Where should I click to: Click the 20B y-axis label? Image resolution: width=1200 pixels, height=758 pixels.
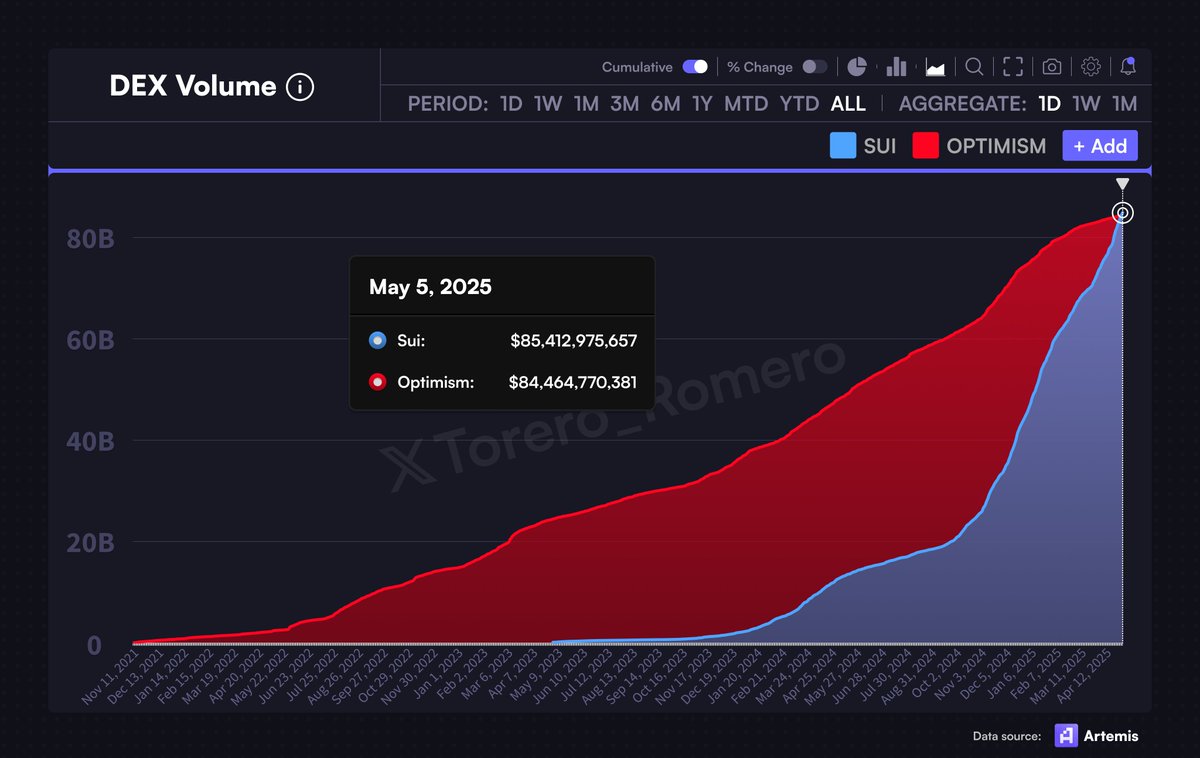(x=91, y=544)
